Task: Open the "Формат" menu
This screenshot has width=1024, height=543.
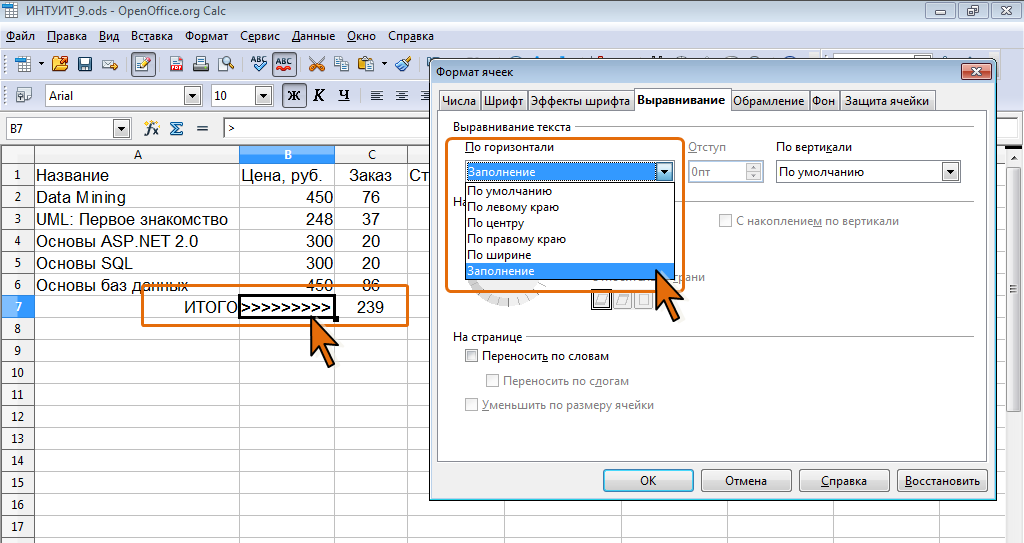Action: click(206, 35)
